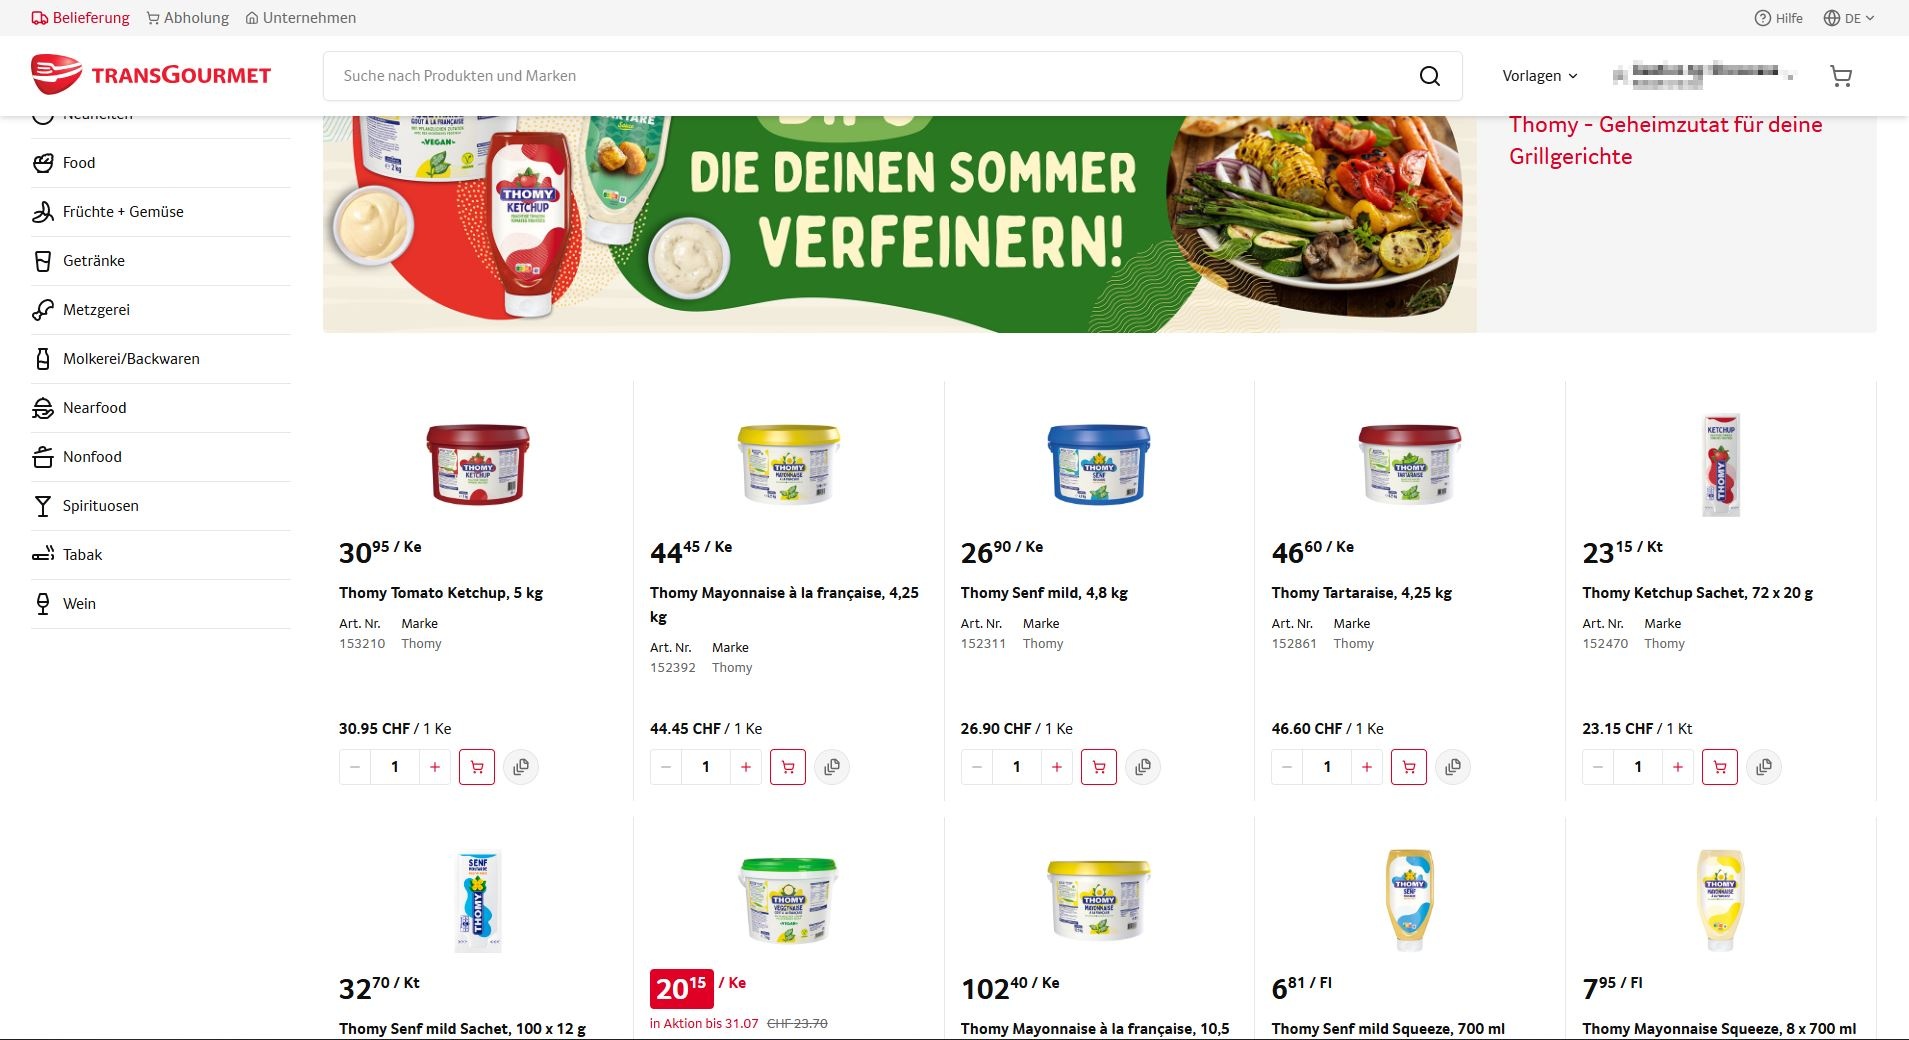Add Thomy Tartaraise to a template list
The width and height of the screenshot is (1909, 1040).
(1453, 767)
